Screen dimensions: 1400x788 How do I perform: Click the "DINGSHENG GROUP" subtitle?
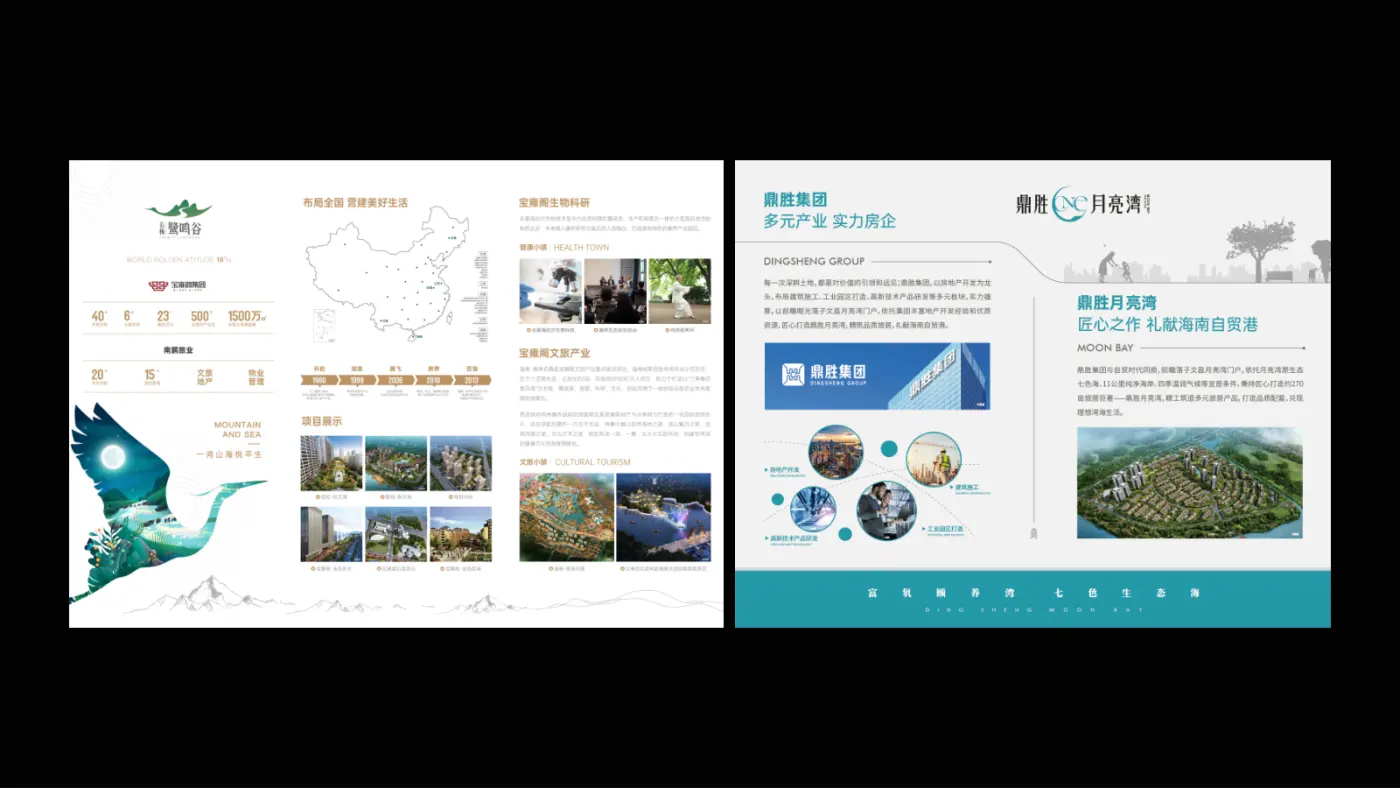pyautogui.click(x=814, y=261)
